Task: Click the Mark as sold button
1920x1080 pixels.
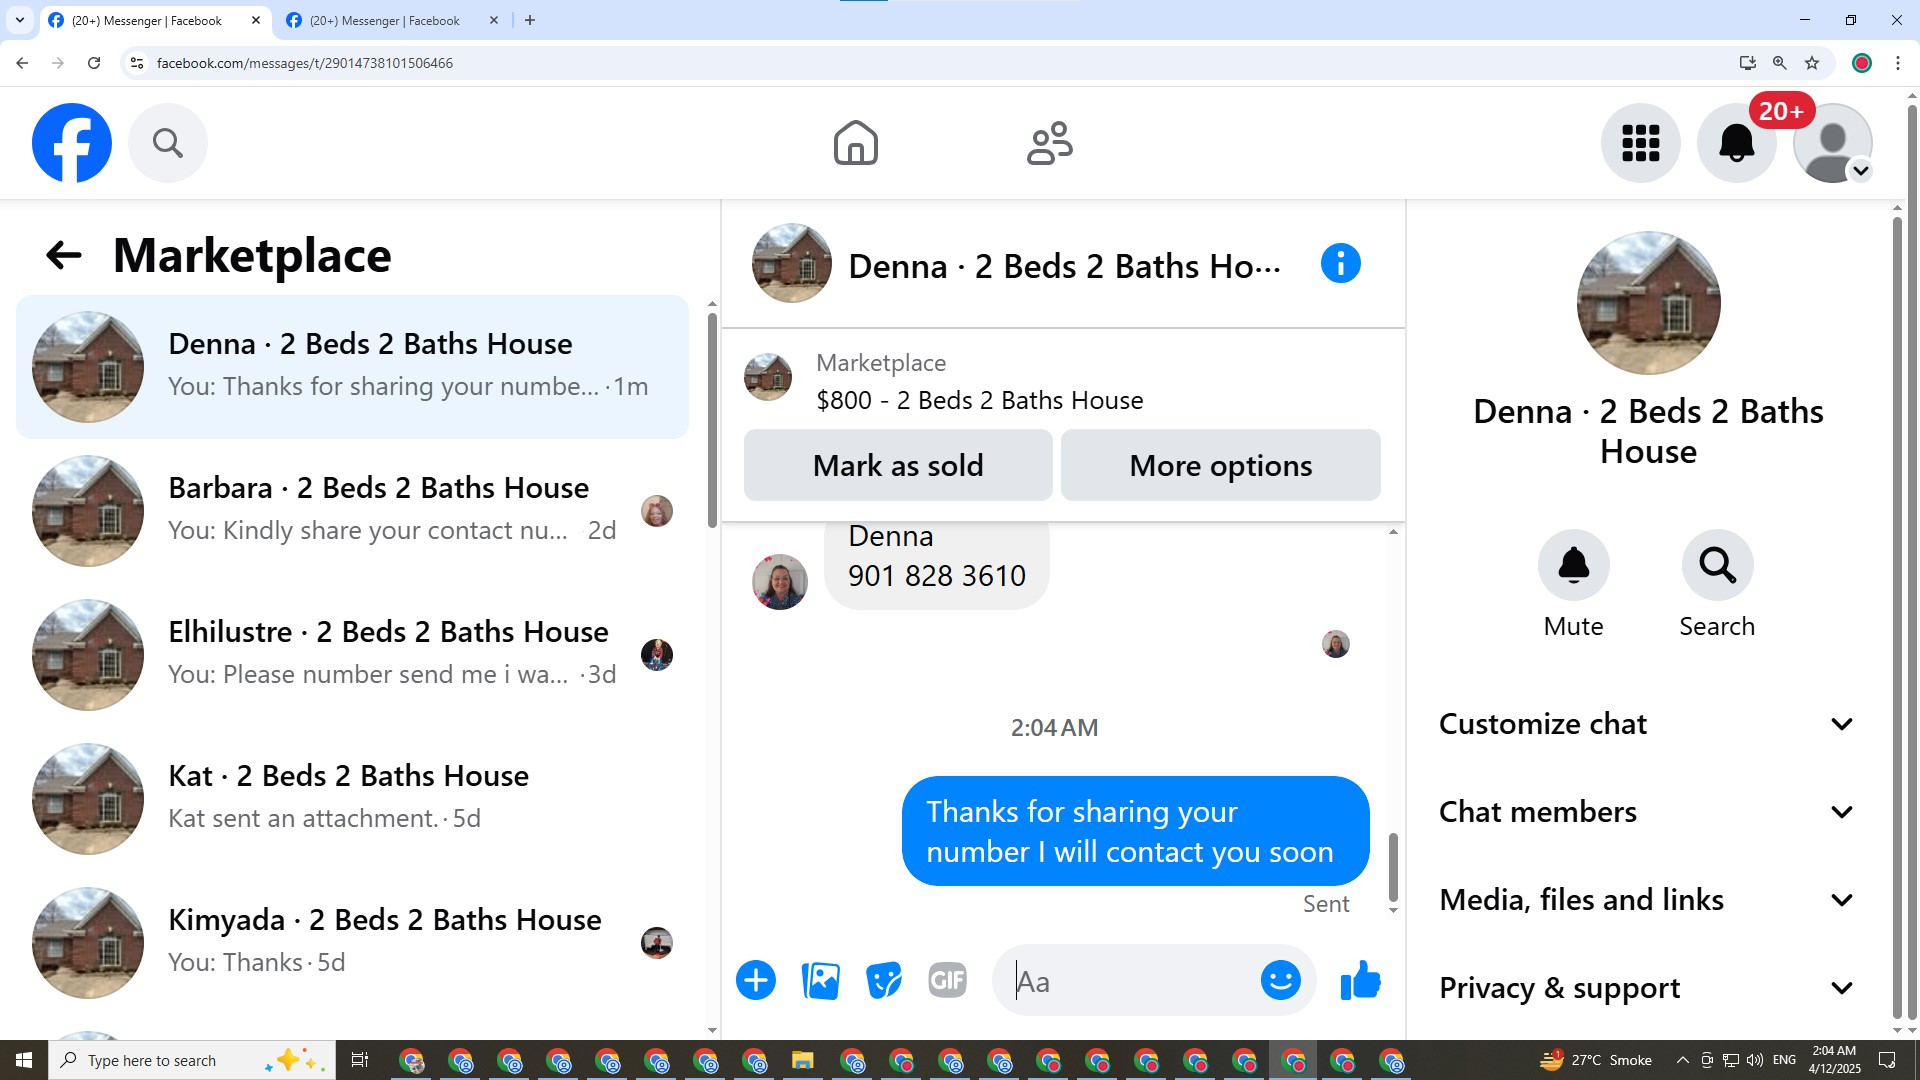Action: (898, 465)
